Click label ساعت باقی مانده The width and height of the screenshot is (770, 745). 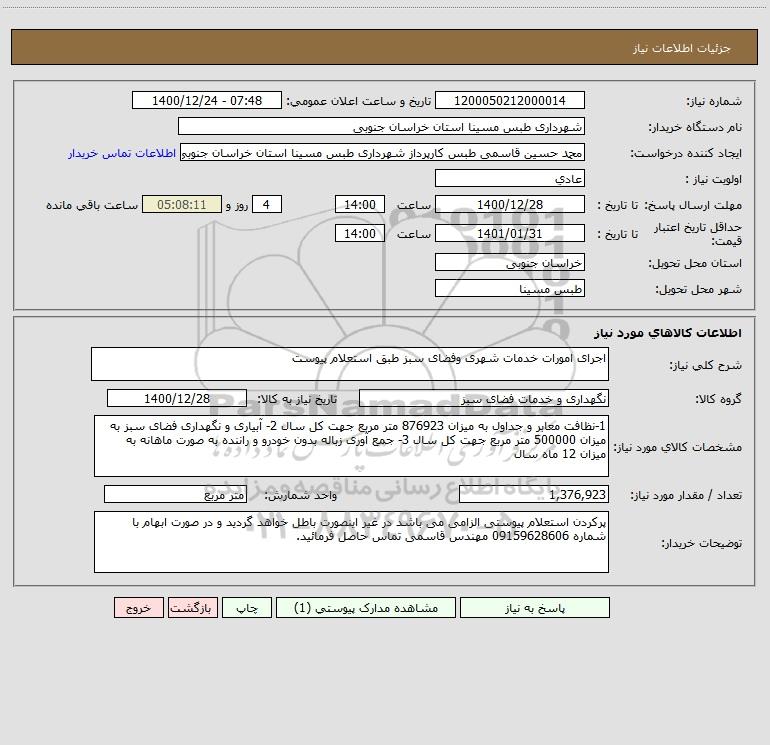(x=92, y=205)
